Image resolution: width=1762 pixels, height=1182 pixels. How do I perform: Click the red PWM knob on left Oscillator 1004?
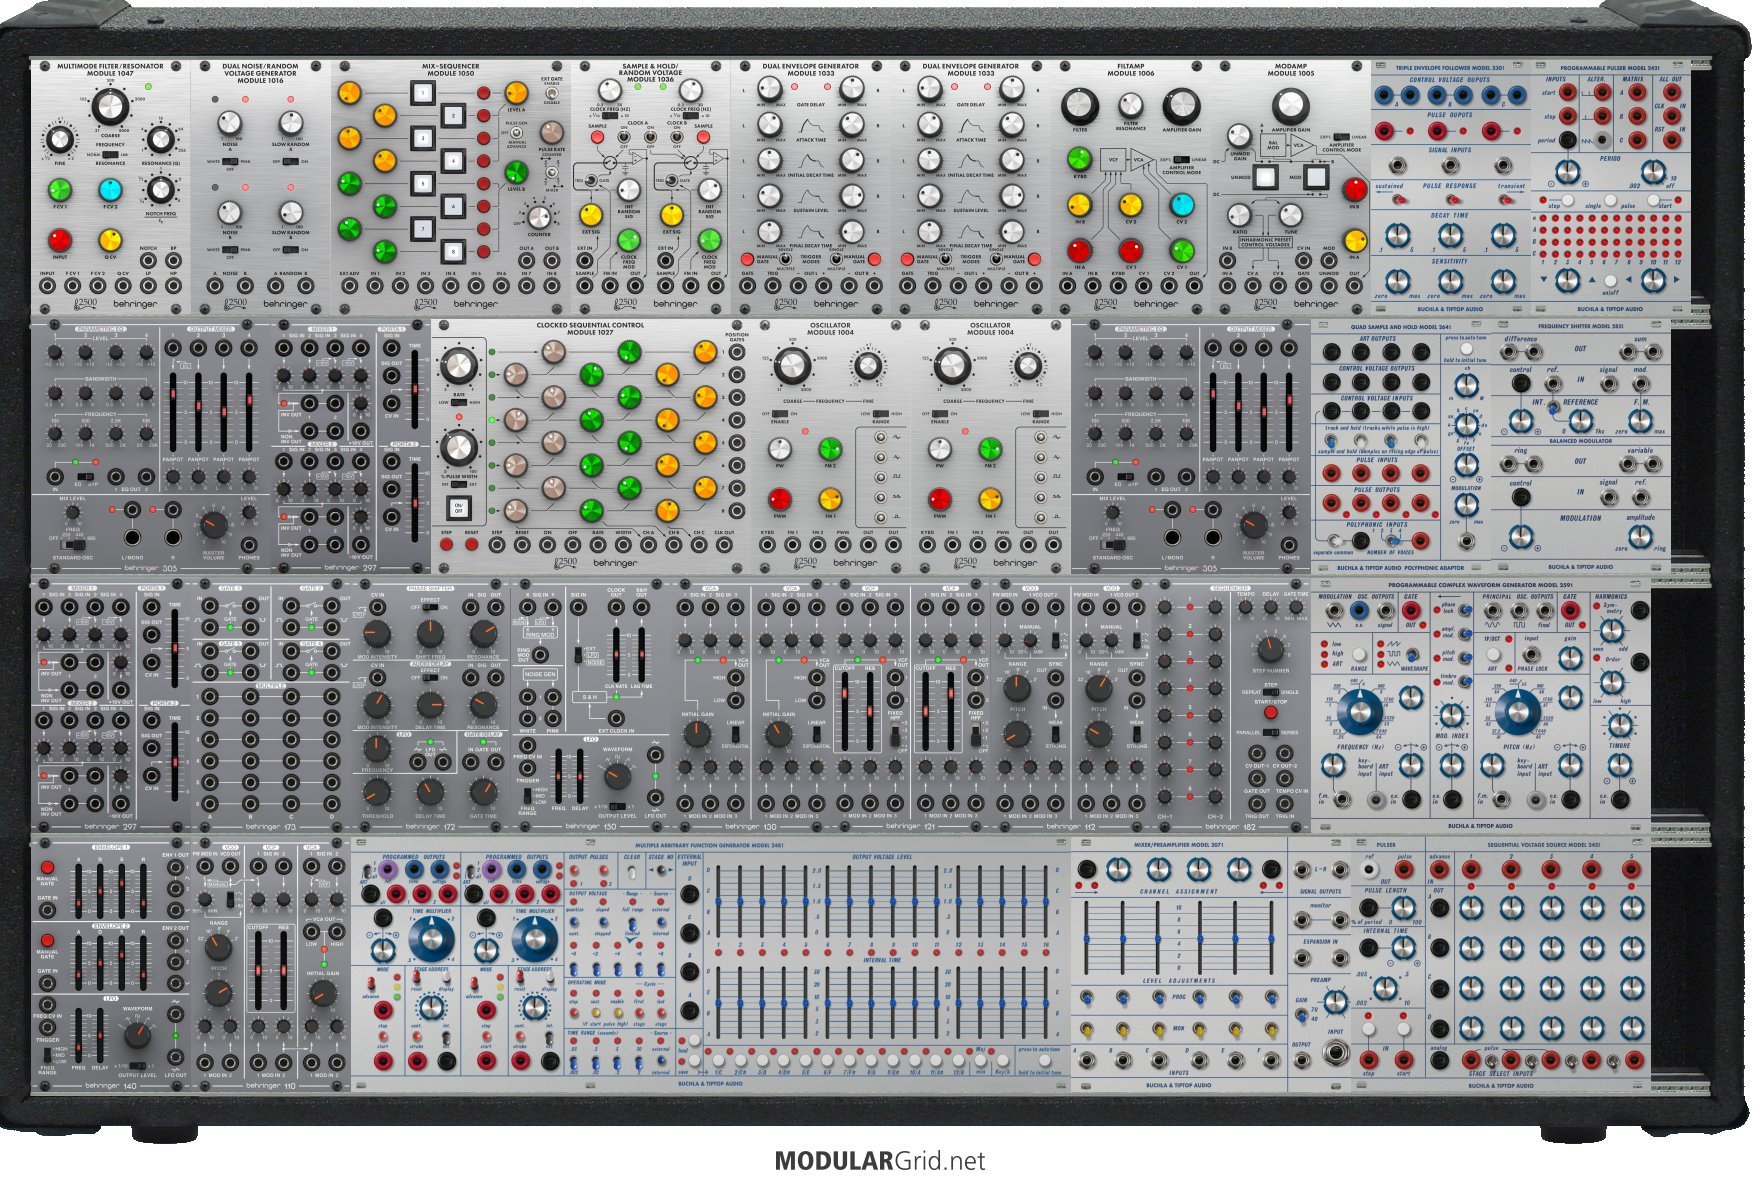click(779, 500)
